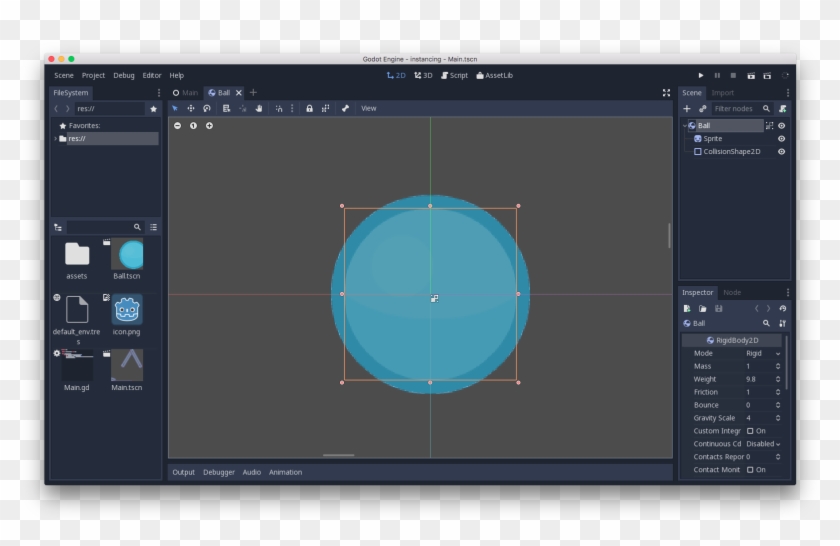
Task: Open the Debug menu
Action: 123,75
